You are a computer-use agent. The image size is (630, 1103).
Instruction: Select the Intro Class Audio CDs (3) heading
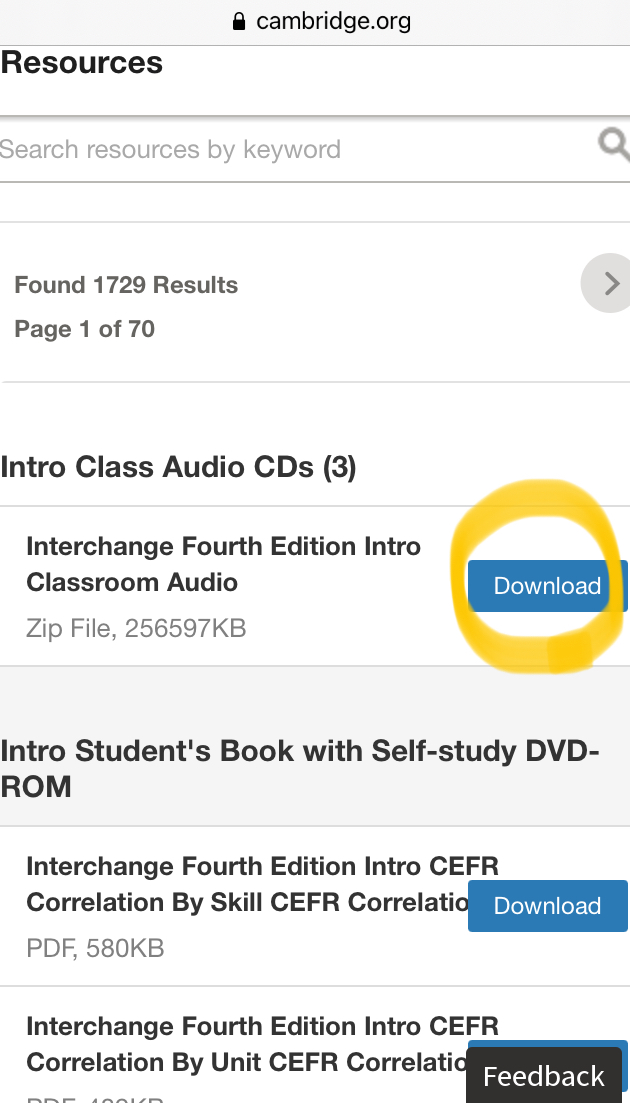pos(179,467)
